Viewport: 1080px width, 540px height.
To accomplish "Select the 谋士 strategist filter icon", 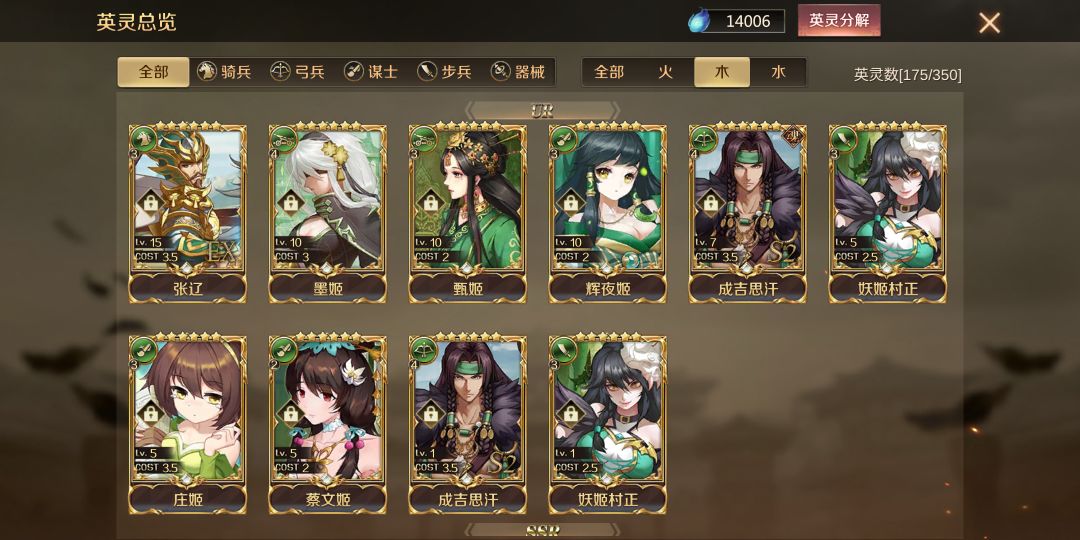I will point(353,72).
